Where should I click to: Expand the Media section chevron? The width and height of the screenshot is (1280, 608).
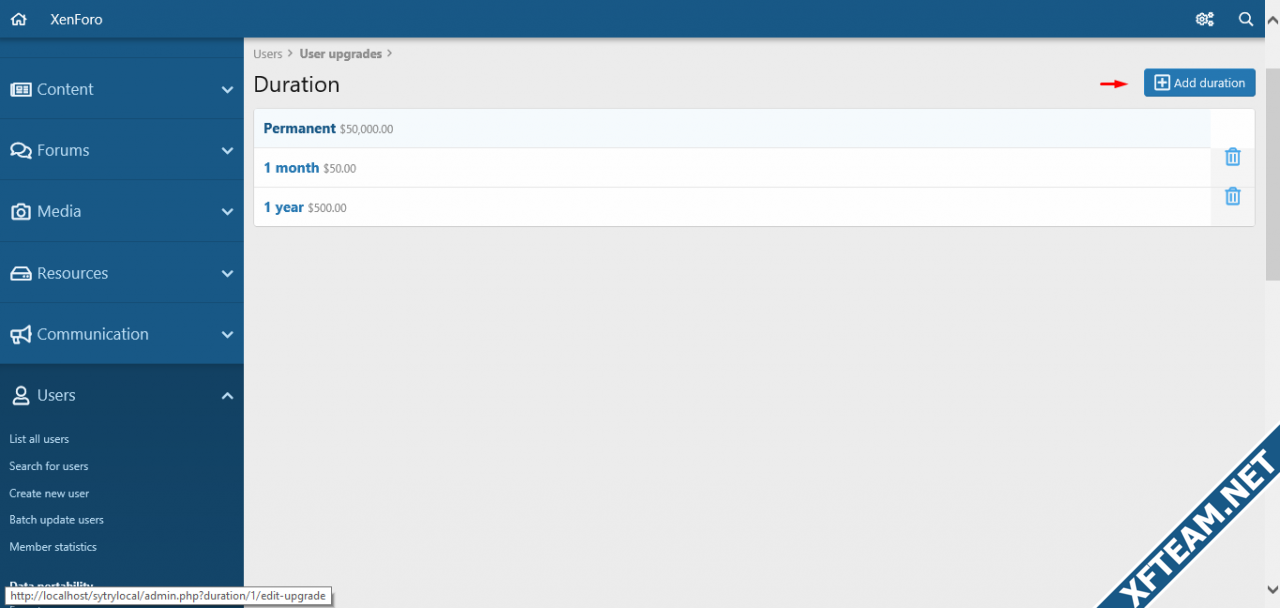coord(227,212)
